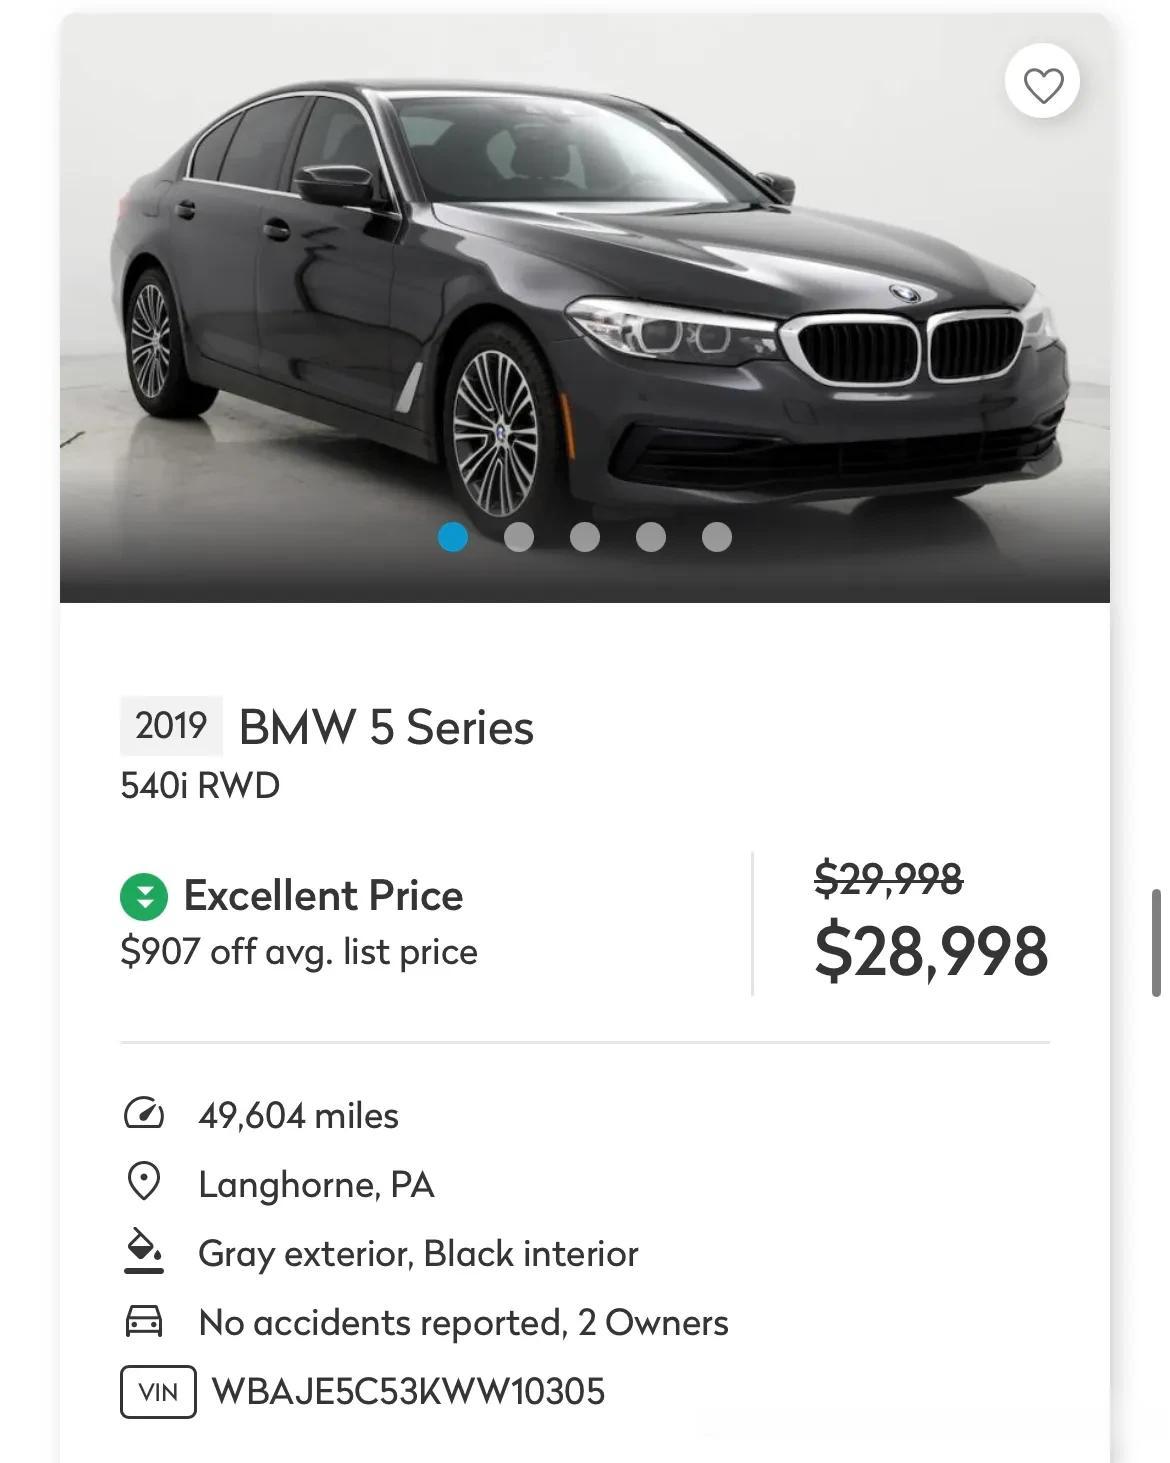
Task: Click the green Excellent Price badge icon
Action: (144, 896)
